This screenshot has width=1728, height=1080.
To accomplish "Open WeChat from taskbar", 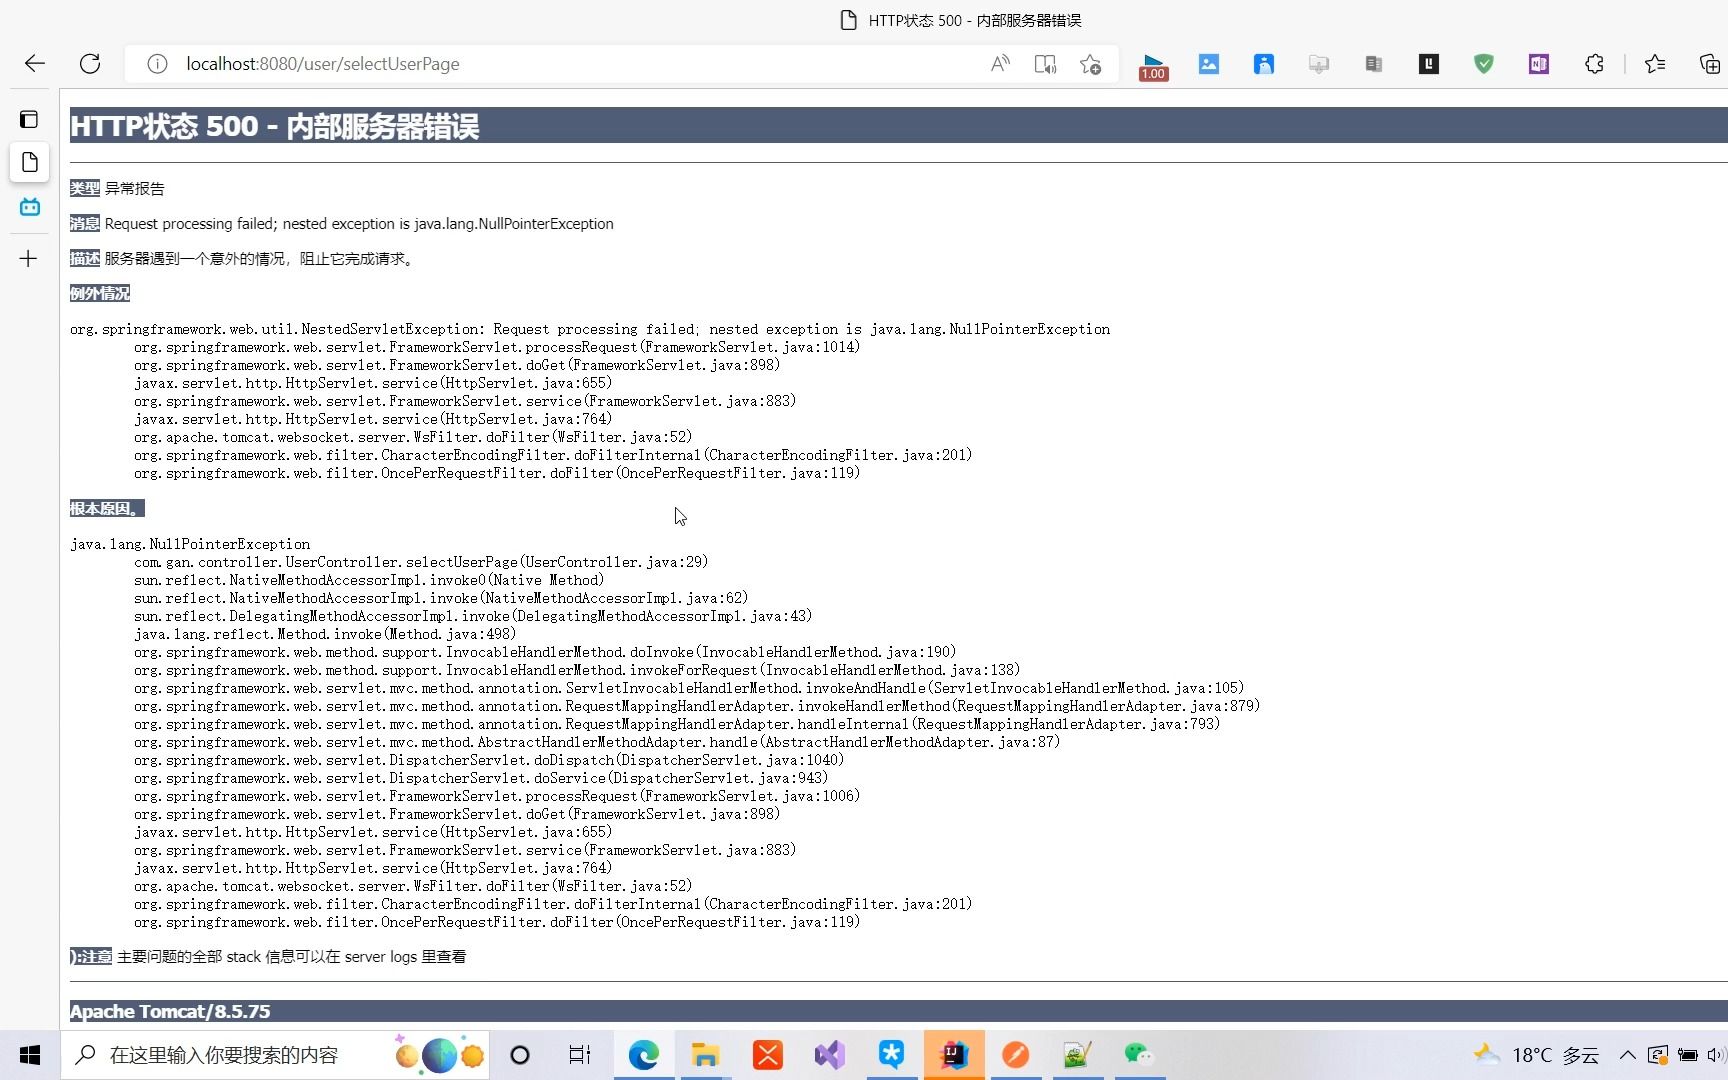I will [1139, 1055].
